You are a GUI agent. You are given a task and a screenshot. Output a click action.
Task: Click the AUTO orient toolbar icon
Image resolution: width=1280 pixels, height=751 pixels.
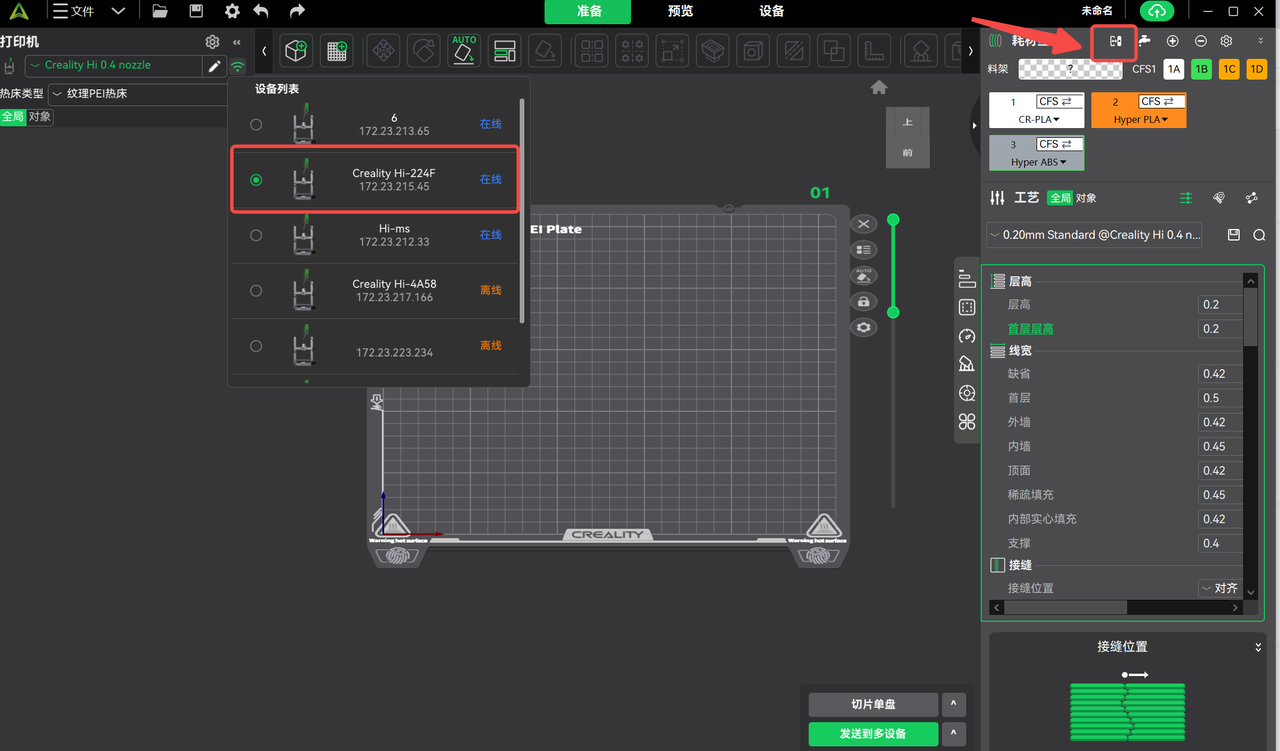point(464,50)
